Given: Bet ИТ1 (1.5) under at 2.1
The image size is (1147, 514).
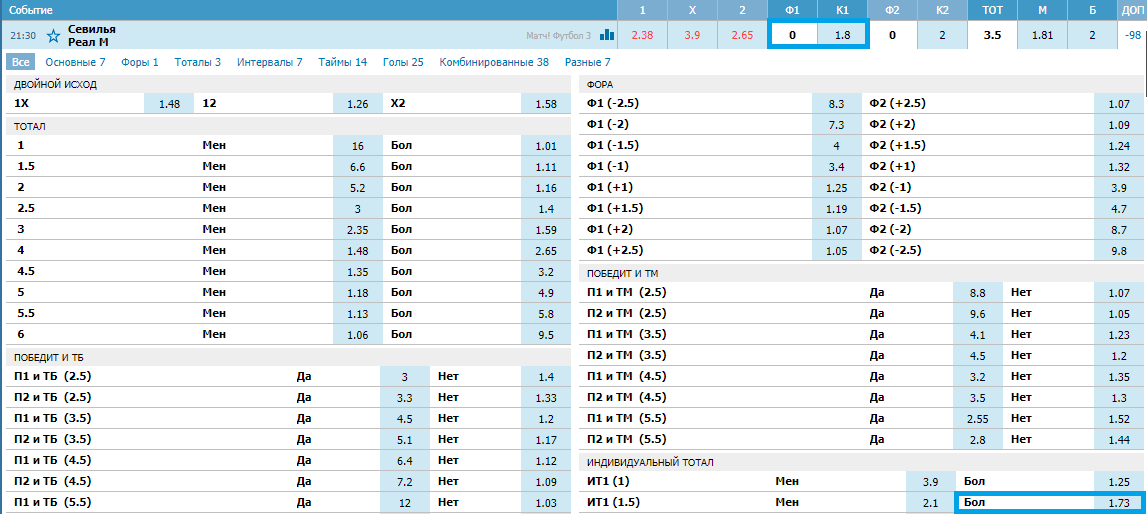Looking at the screenshot, I should click(x=930, y=503).
